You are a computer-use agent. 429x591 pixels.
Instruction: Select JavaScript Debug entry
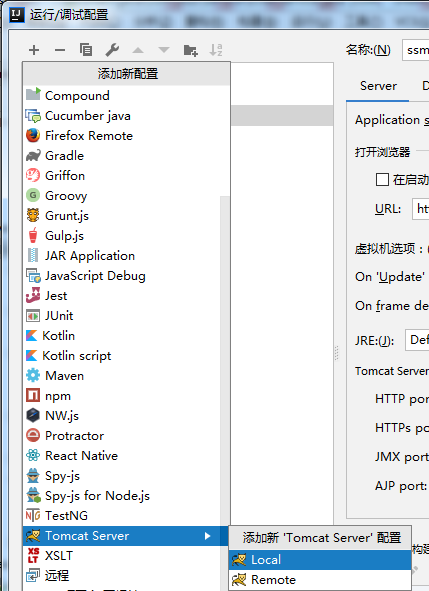click(x=122, y=275)
